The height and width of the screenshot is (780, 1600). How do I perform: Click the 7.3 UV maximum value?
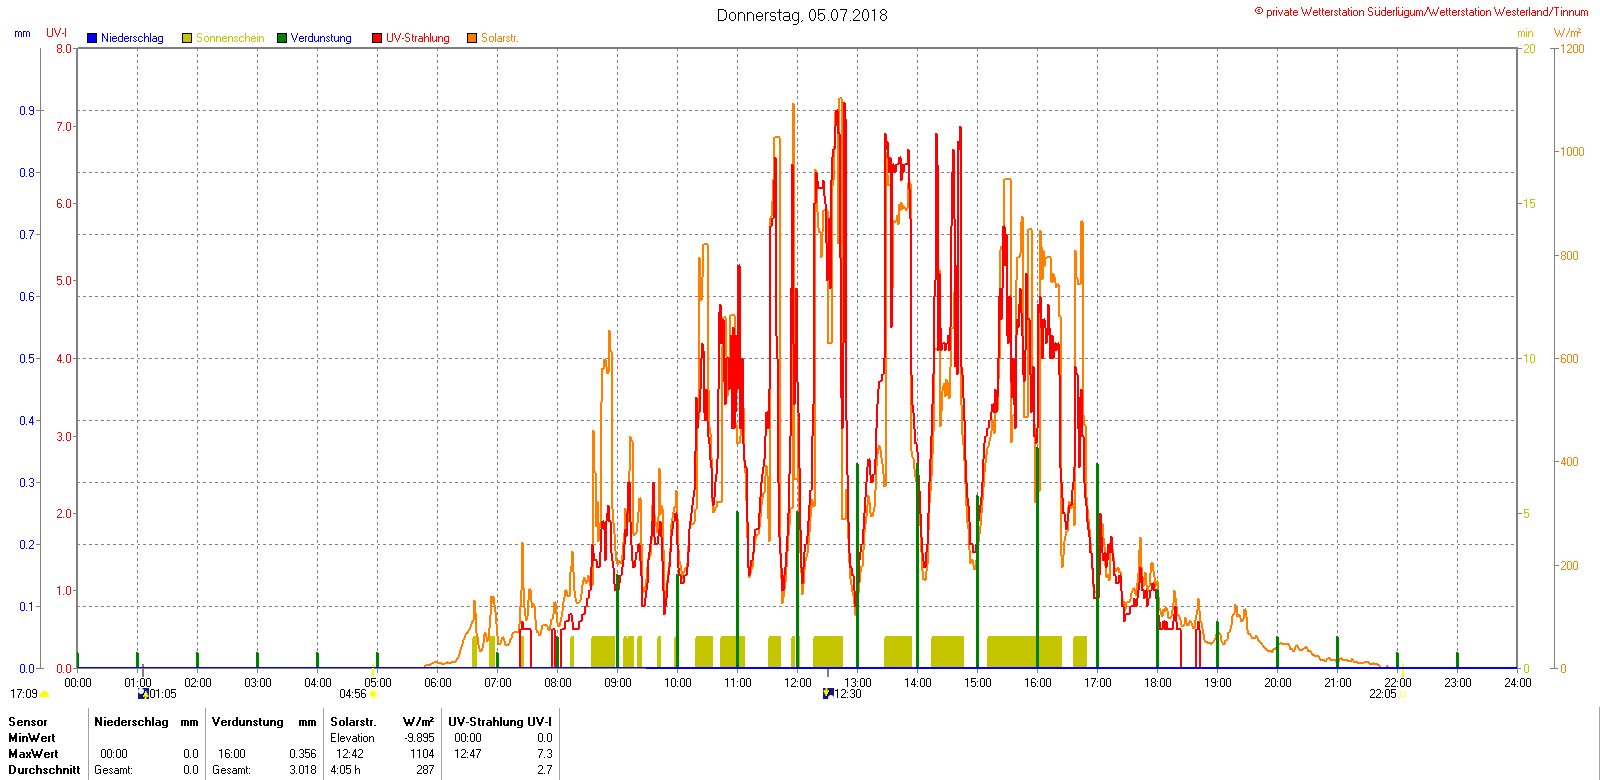pos(544,754)
